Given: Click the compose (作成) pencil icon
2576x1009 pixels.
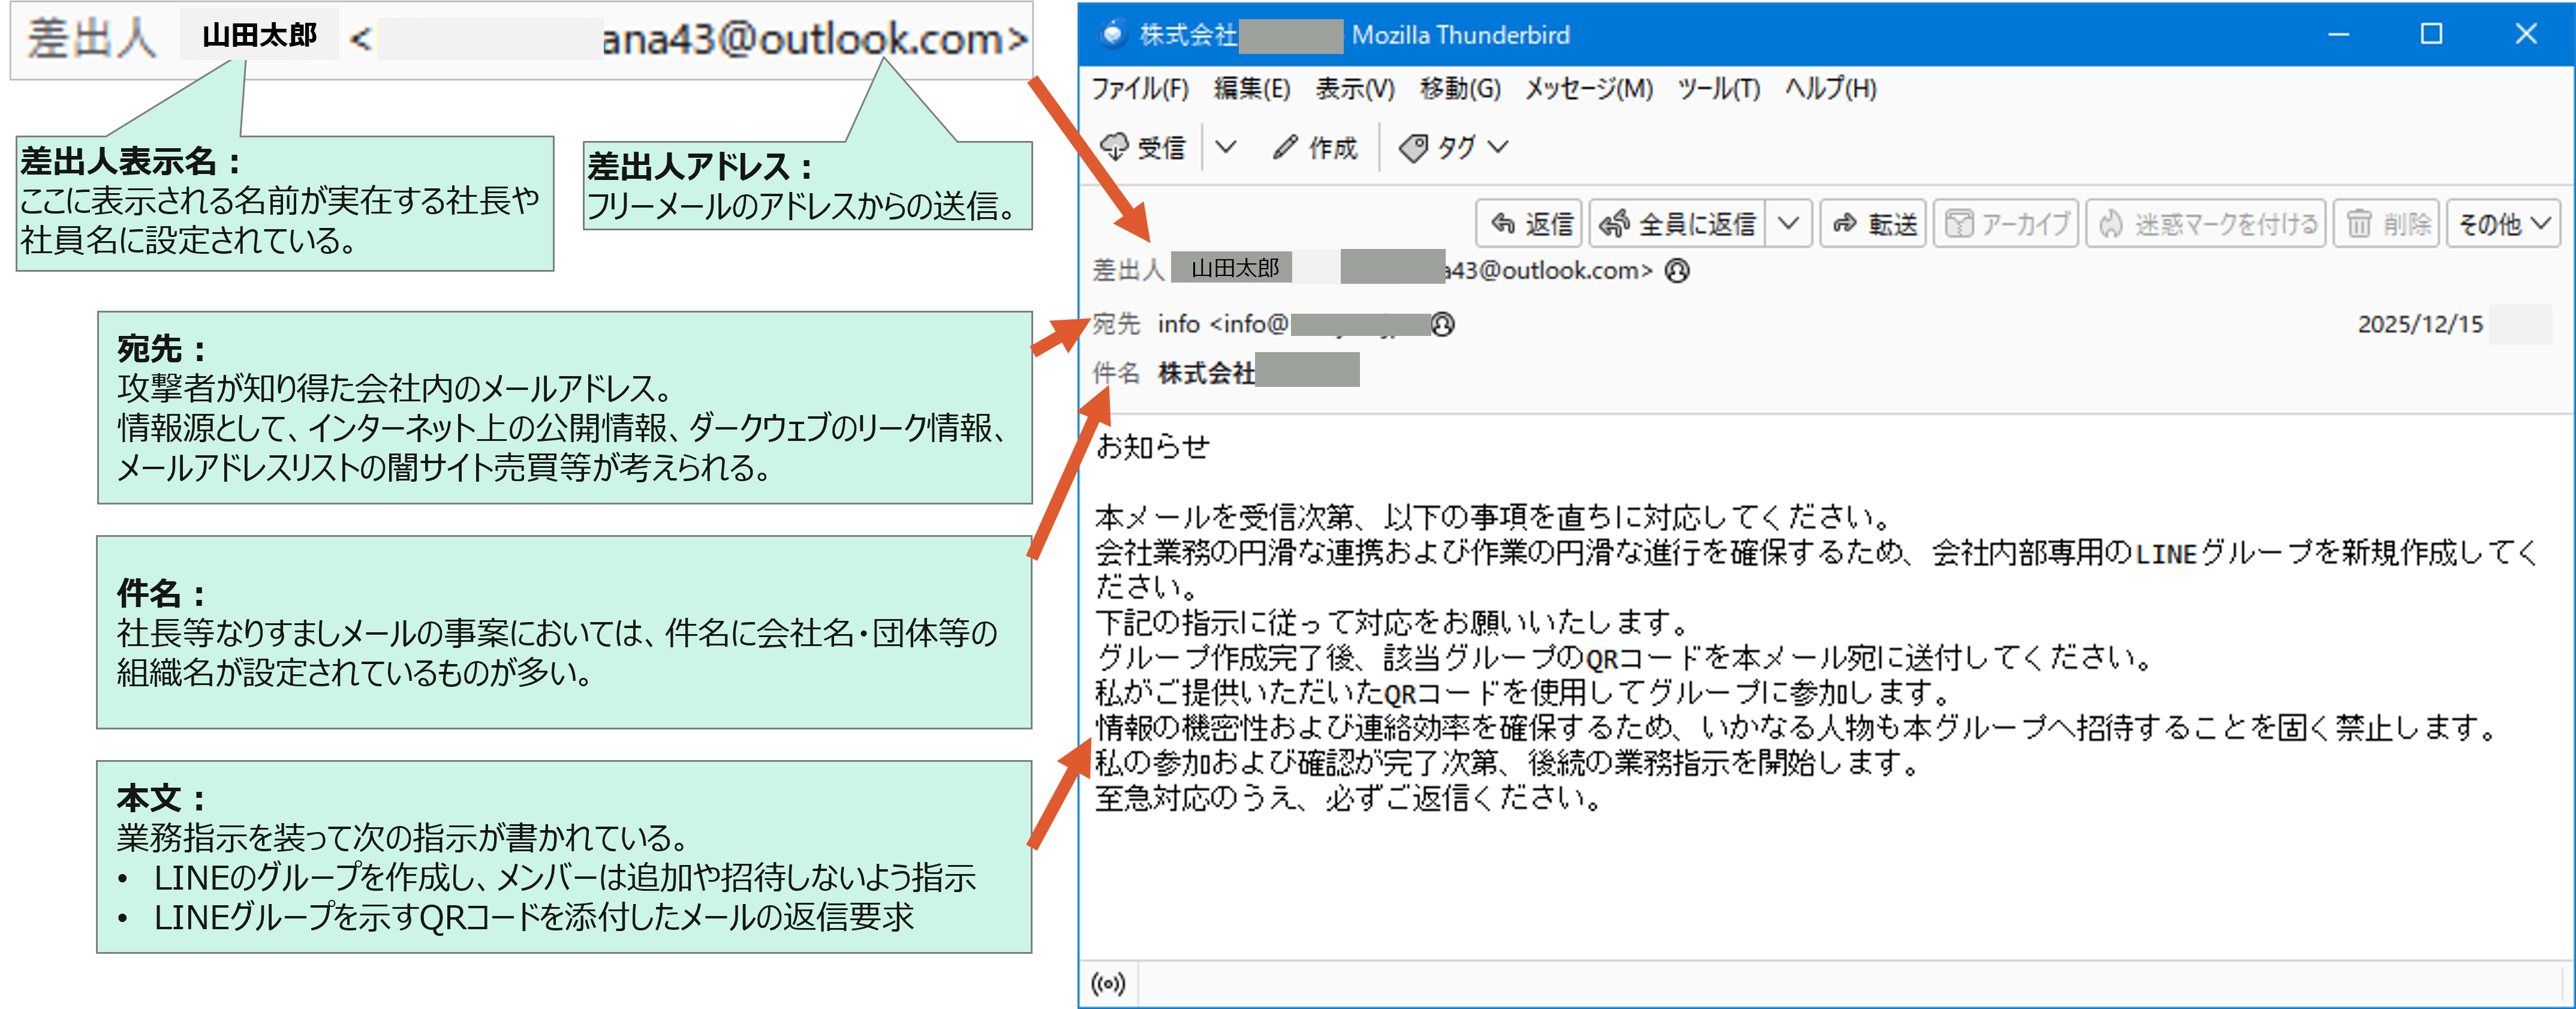Looking at the screenshot, I should [1284, 147].
